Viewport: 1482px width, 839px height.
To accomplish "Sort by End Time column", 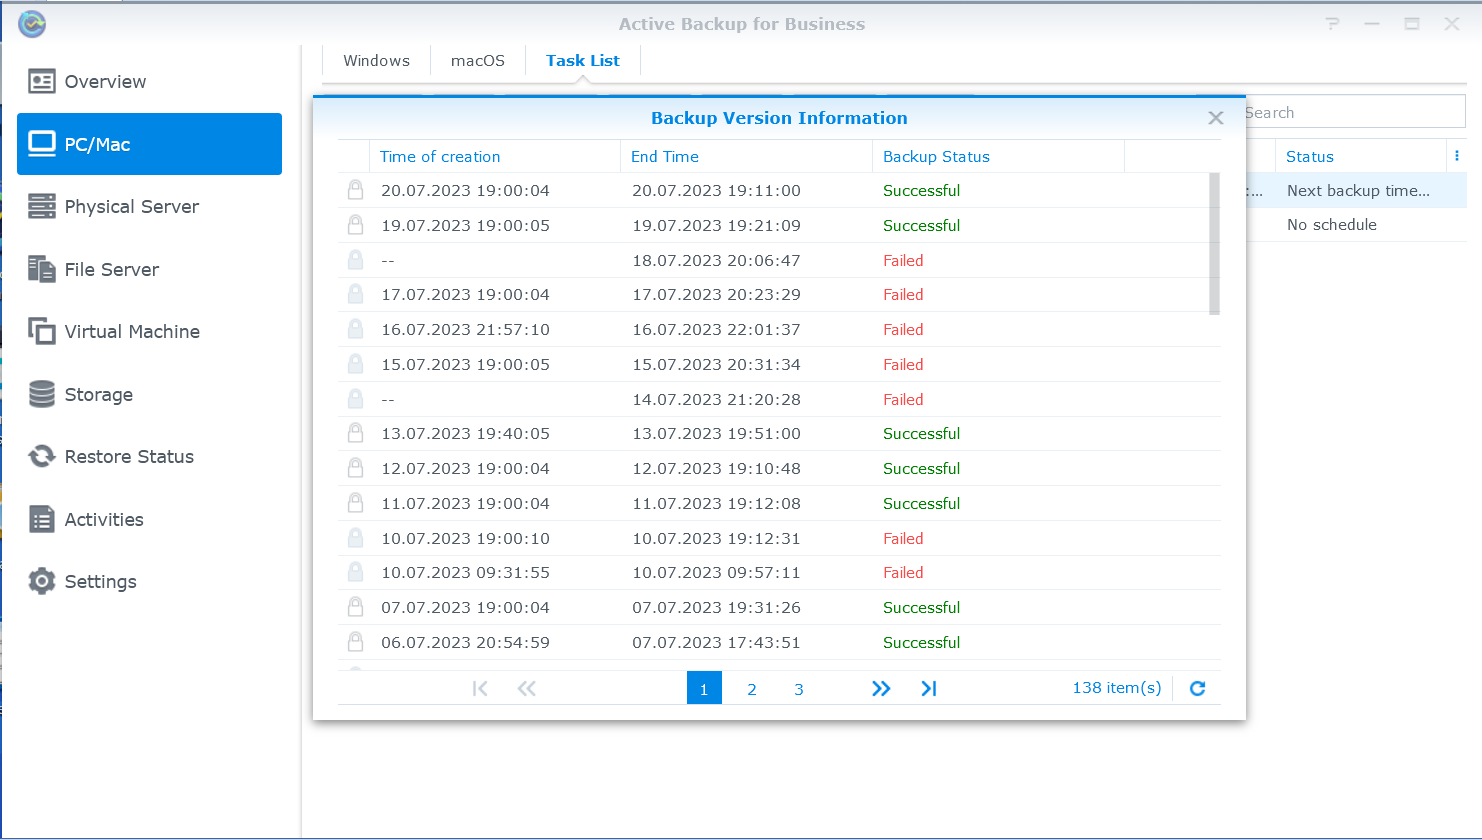I will [x=746, y=156].
